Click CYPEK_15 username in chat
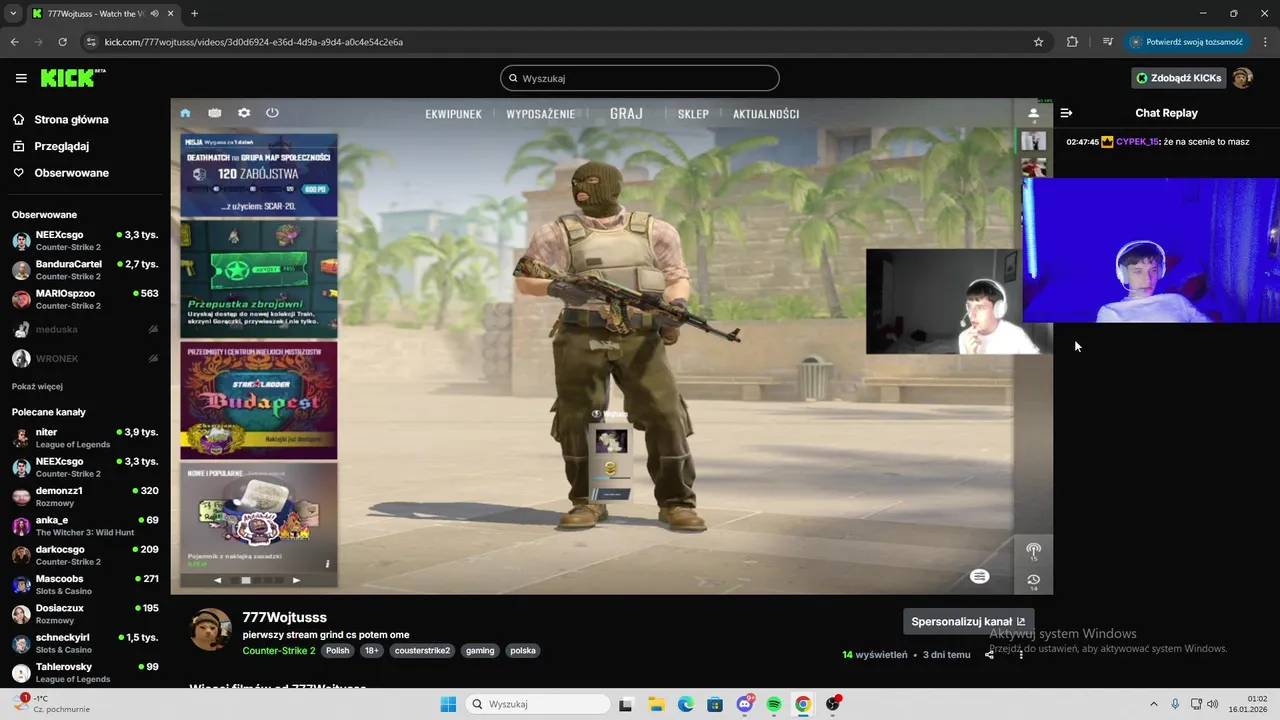The image size is (1280, 720). coord(1137,142)
